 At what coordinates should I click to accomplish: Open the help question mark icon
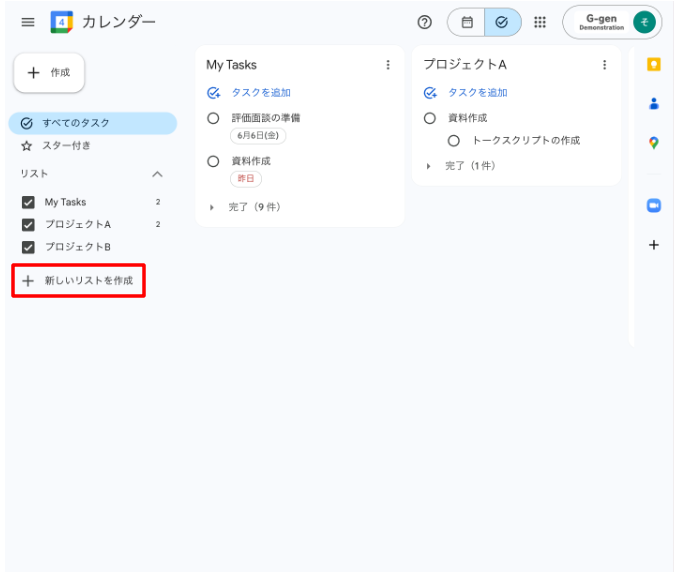coord(424,22)
